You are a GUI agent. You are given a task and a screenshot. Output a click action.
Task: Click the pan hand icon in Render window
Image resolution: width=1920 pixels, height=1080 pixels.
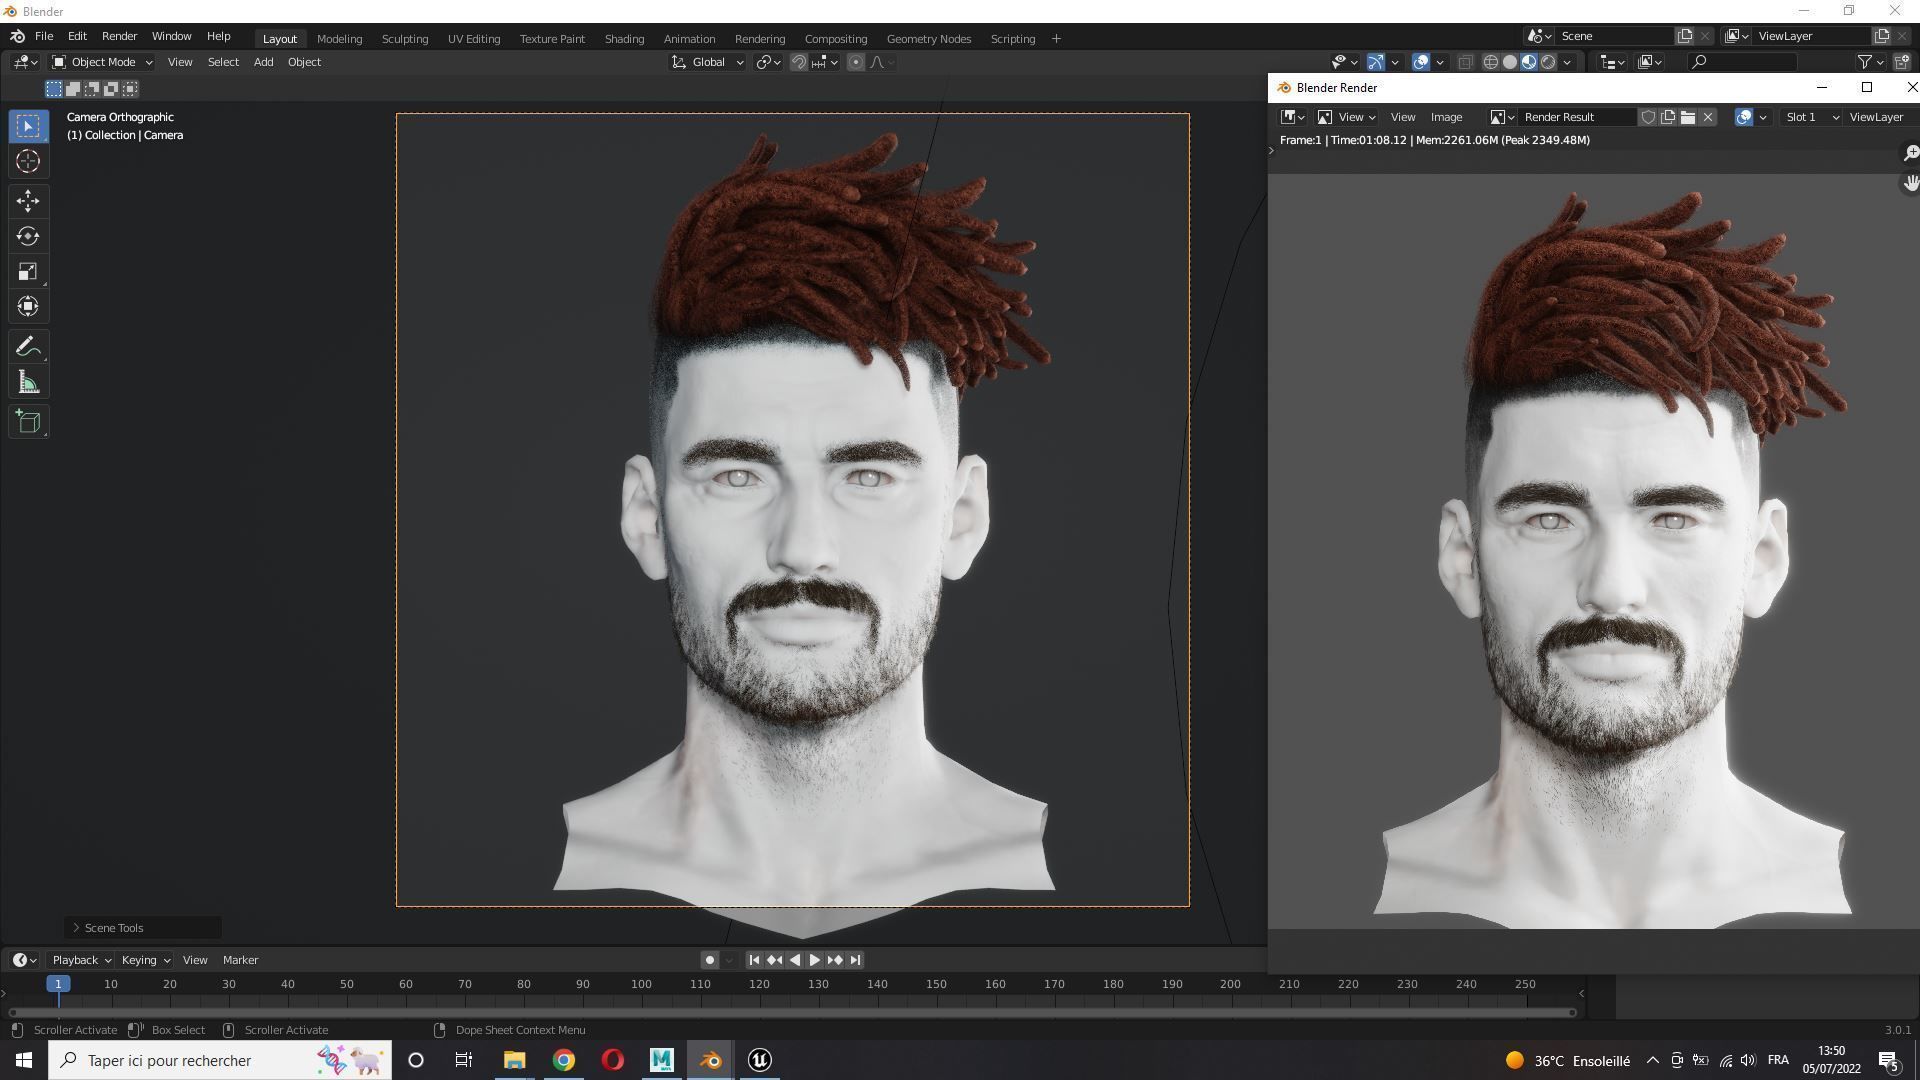(x=1910, y=184)
